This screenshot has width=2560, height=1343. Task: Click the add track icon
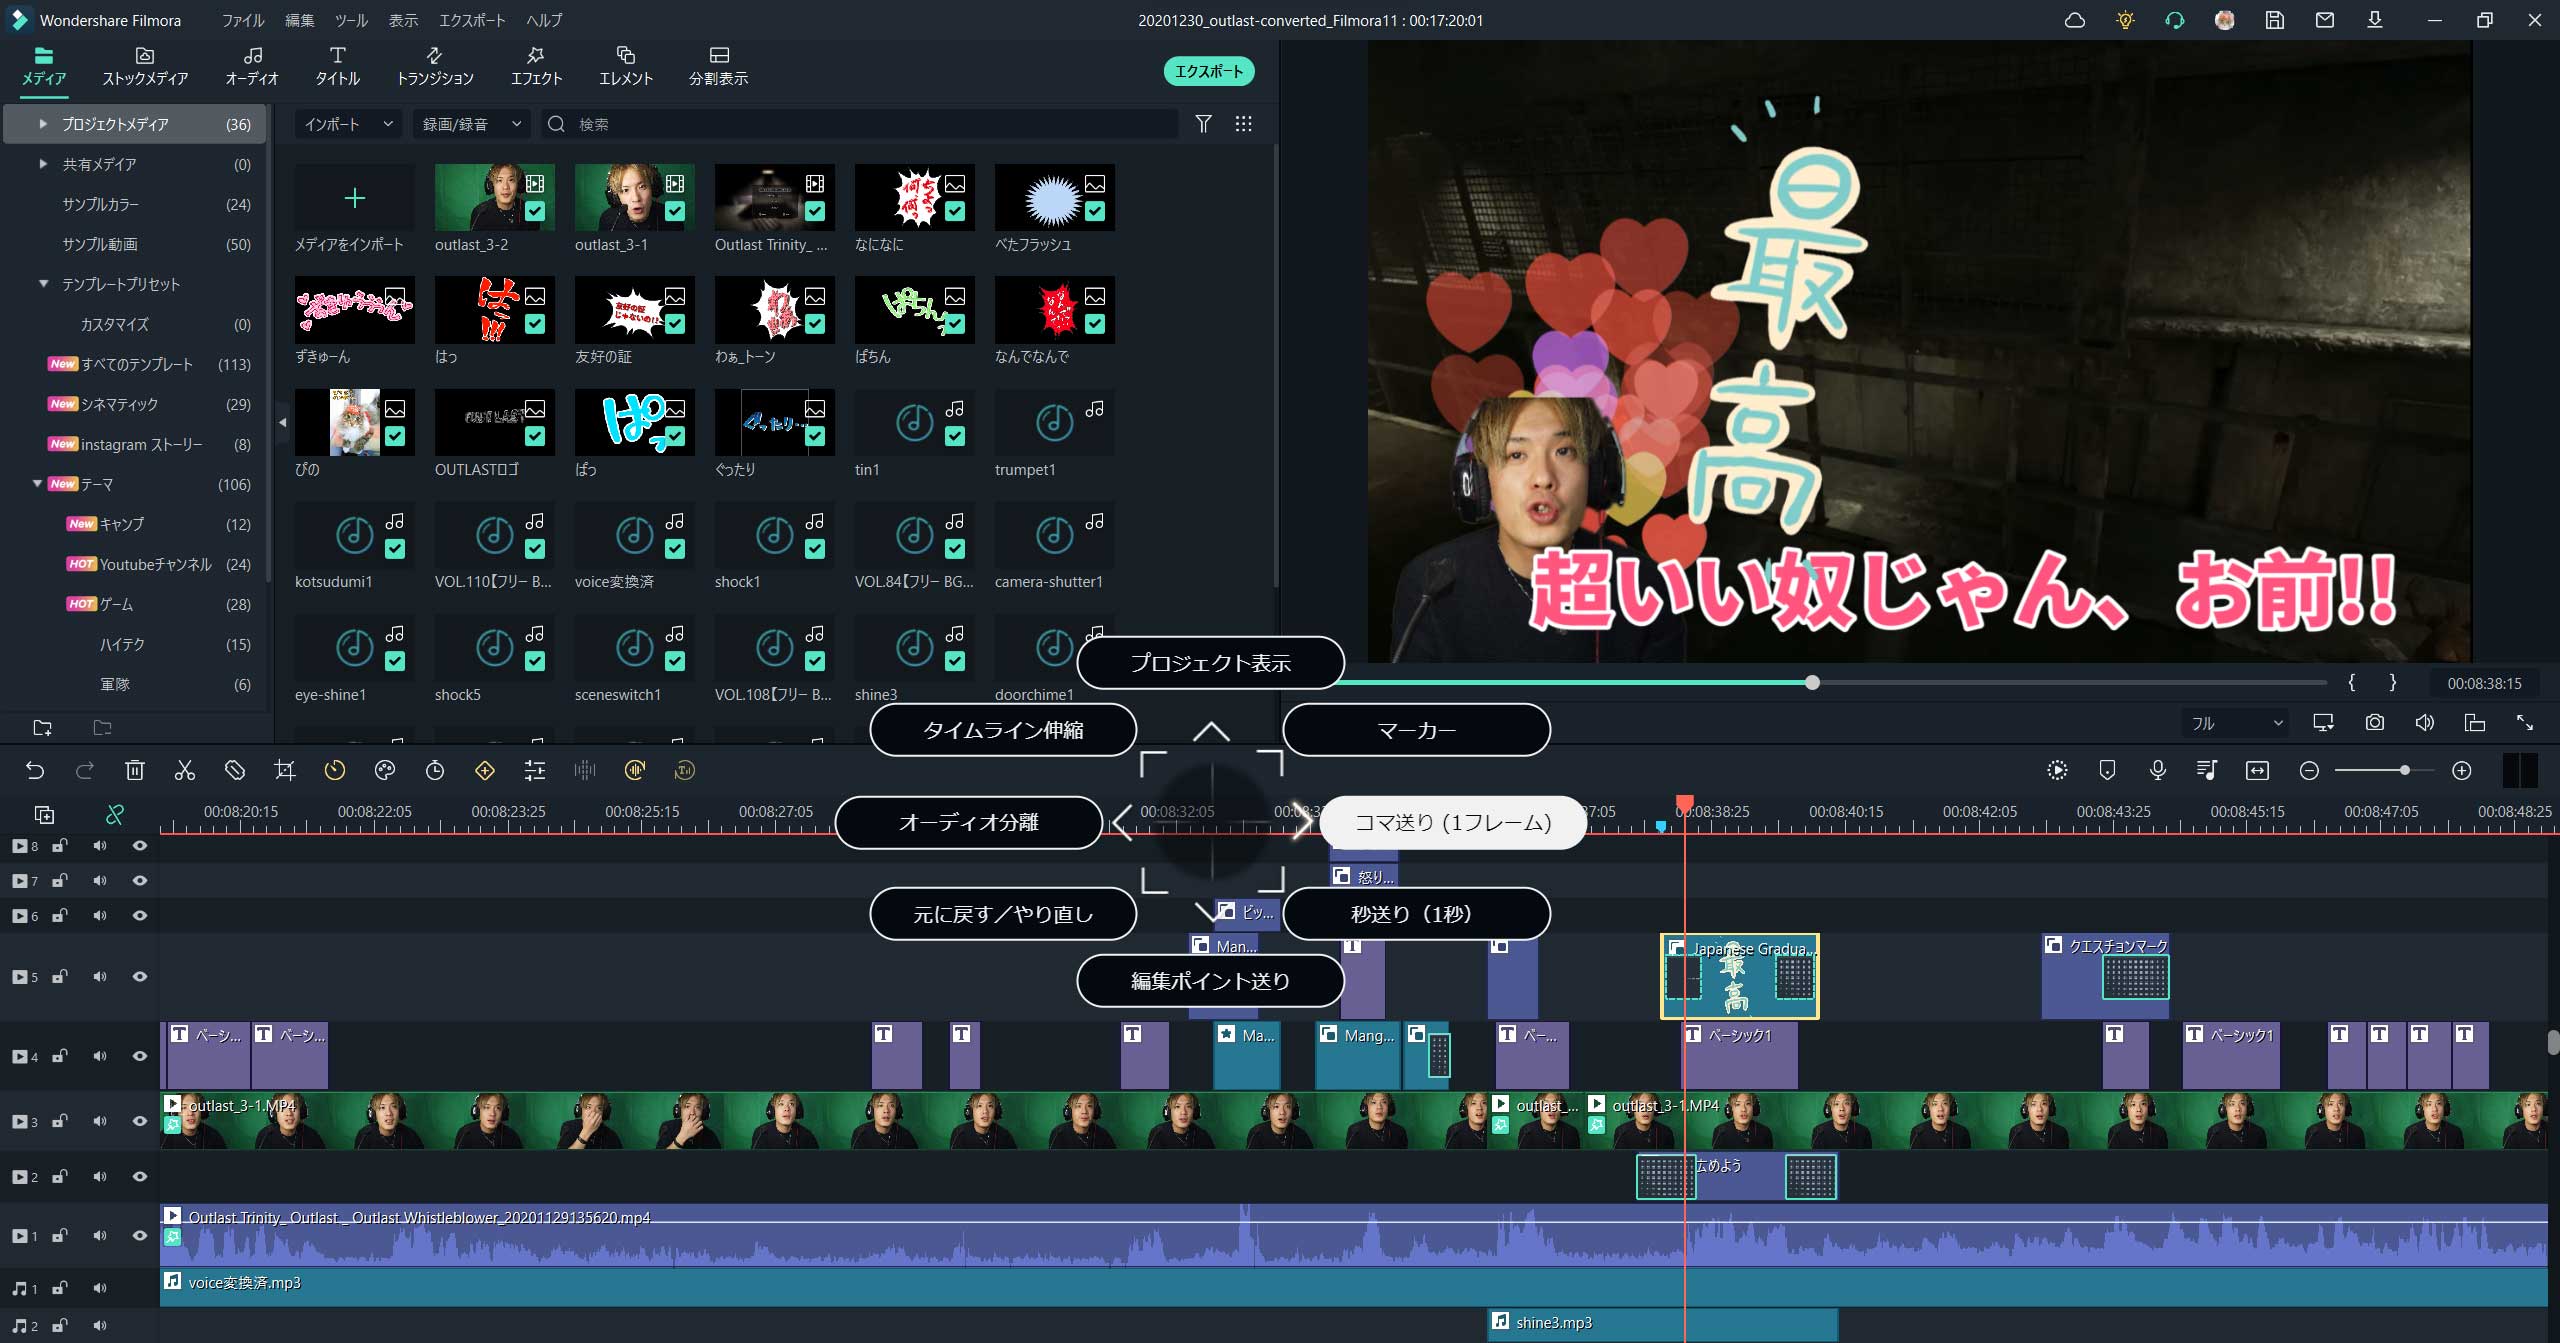(x=44, y=815)
